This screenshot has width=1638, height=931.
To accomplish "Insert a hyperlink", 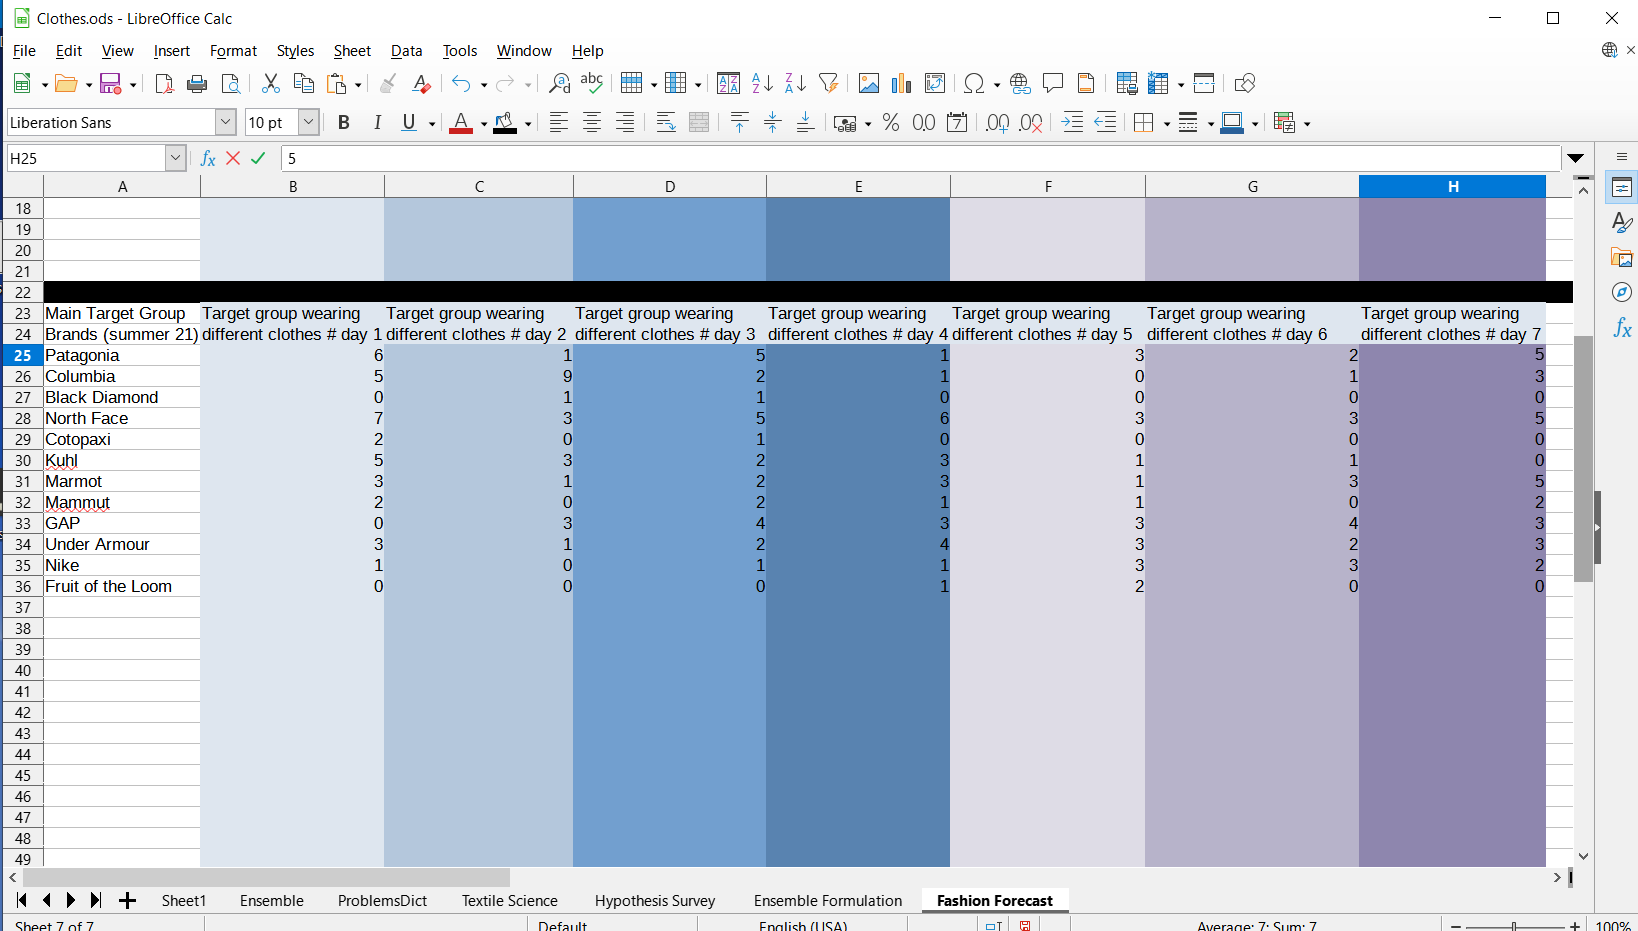I will click(1020, 83).
